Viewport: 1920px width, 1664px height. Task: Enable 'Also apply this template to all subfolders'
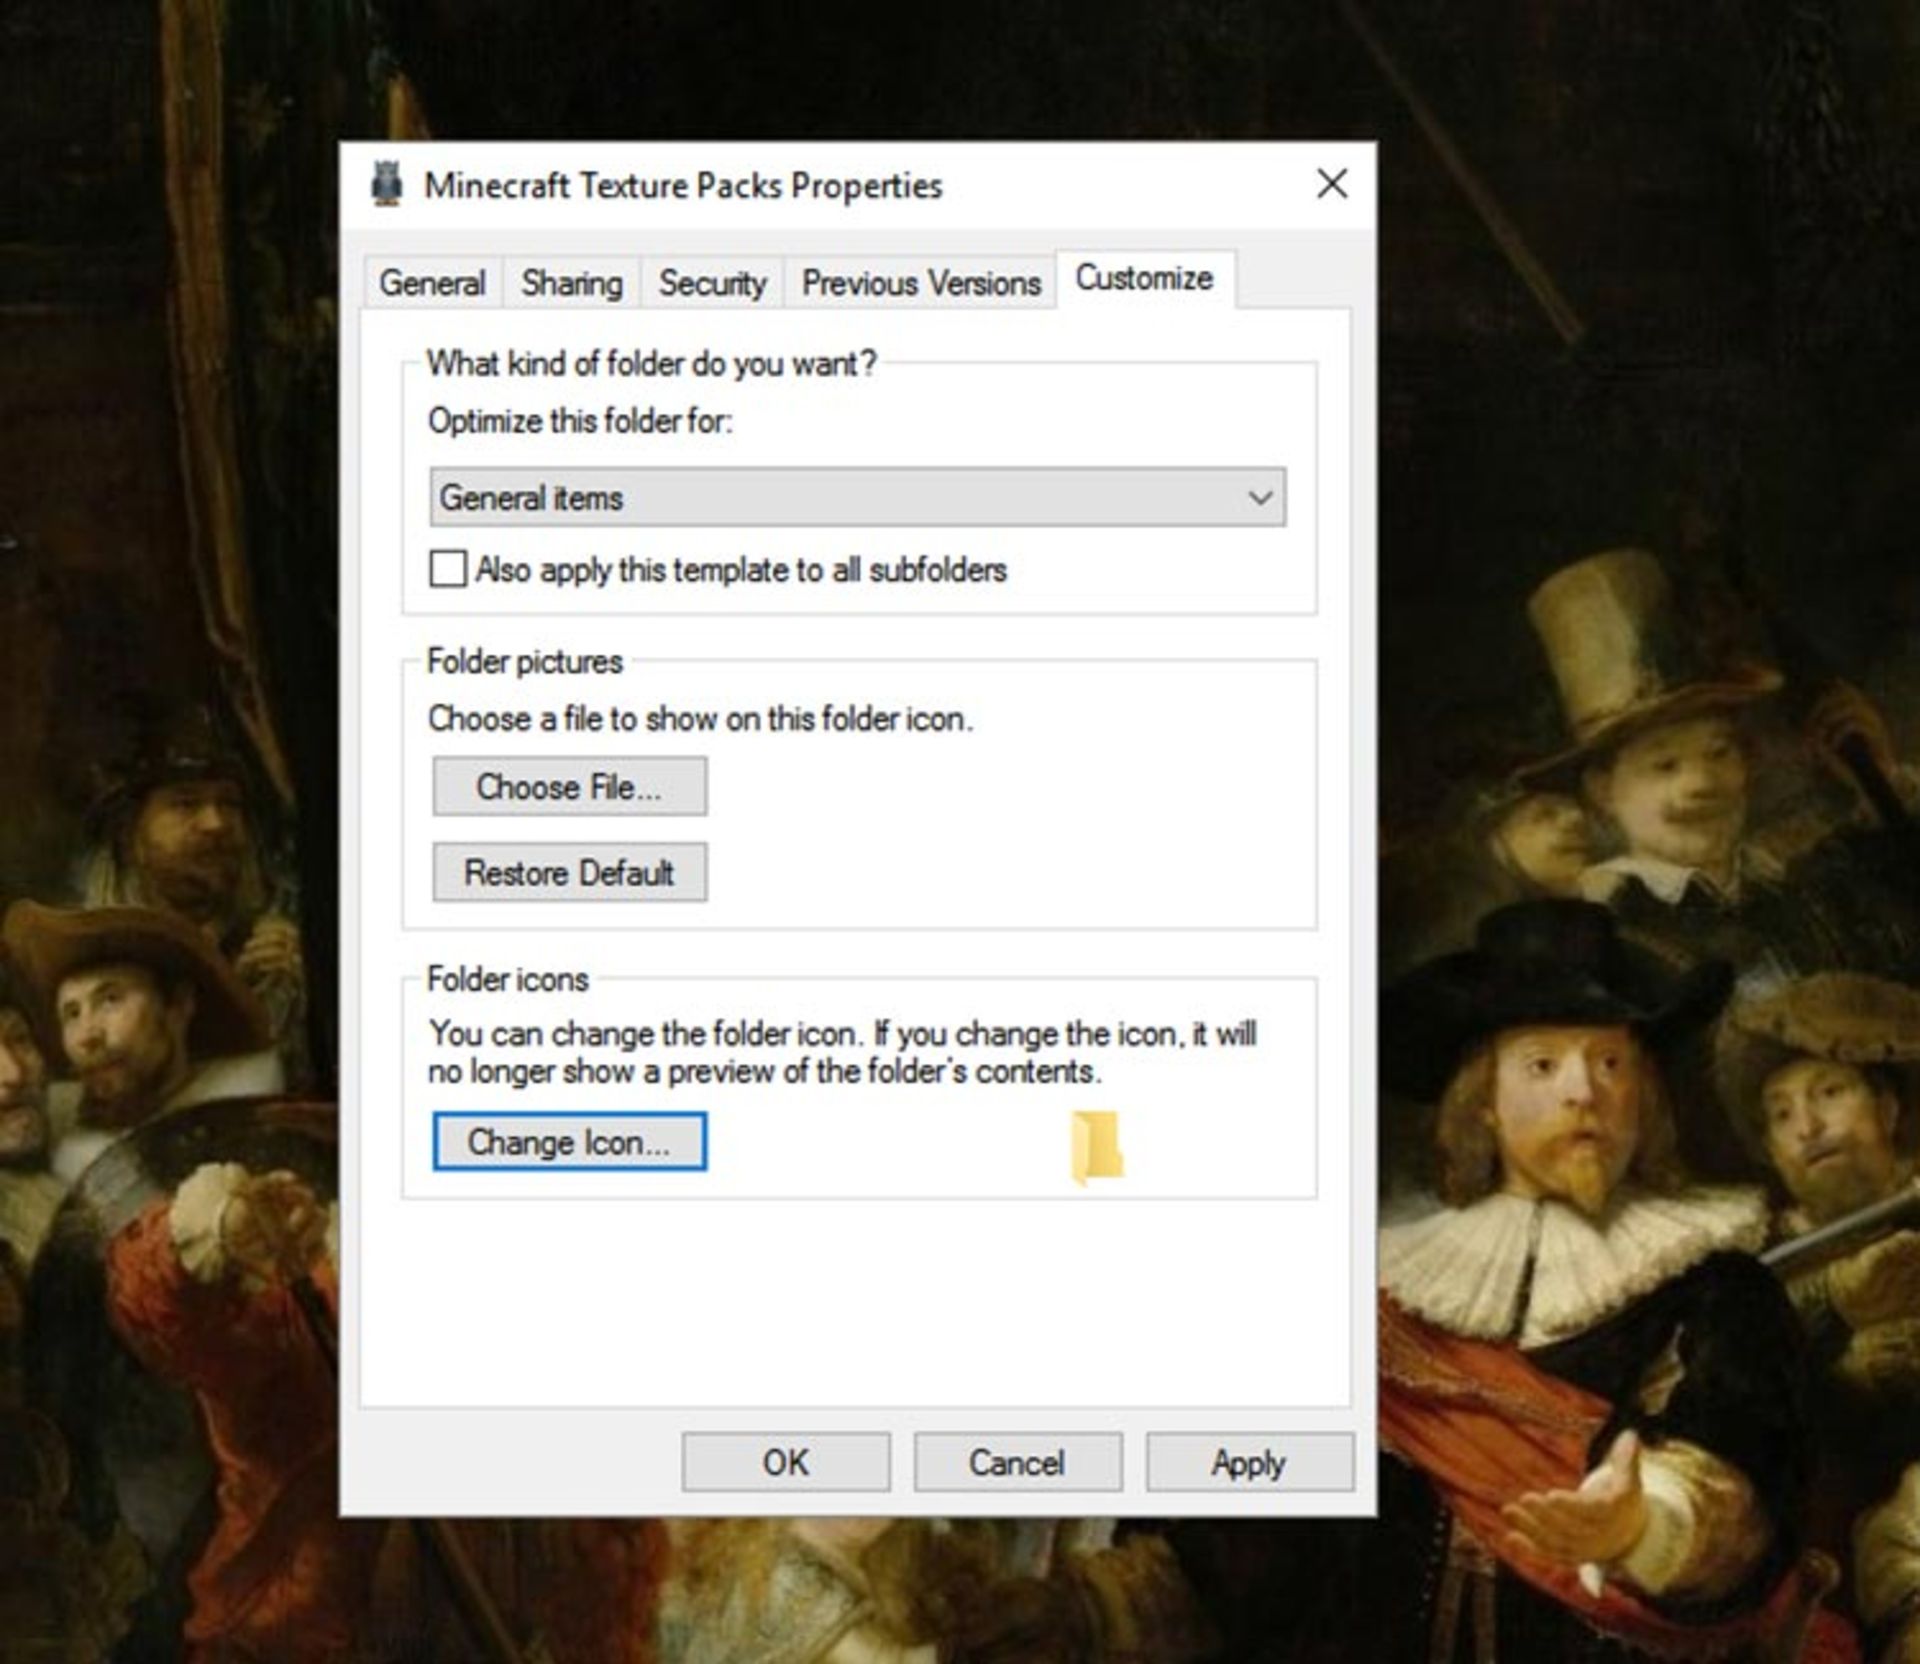click(447, 569)
